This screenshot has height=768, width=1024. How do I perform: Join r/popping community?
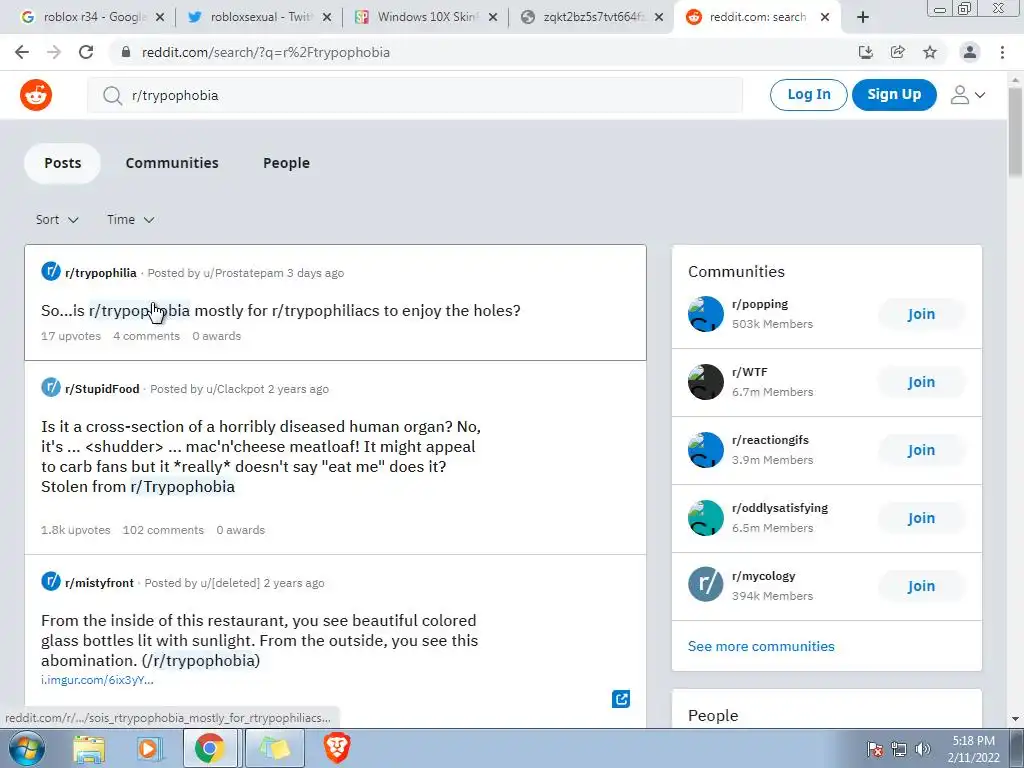pyautogui.click(x=921, y=314)
